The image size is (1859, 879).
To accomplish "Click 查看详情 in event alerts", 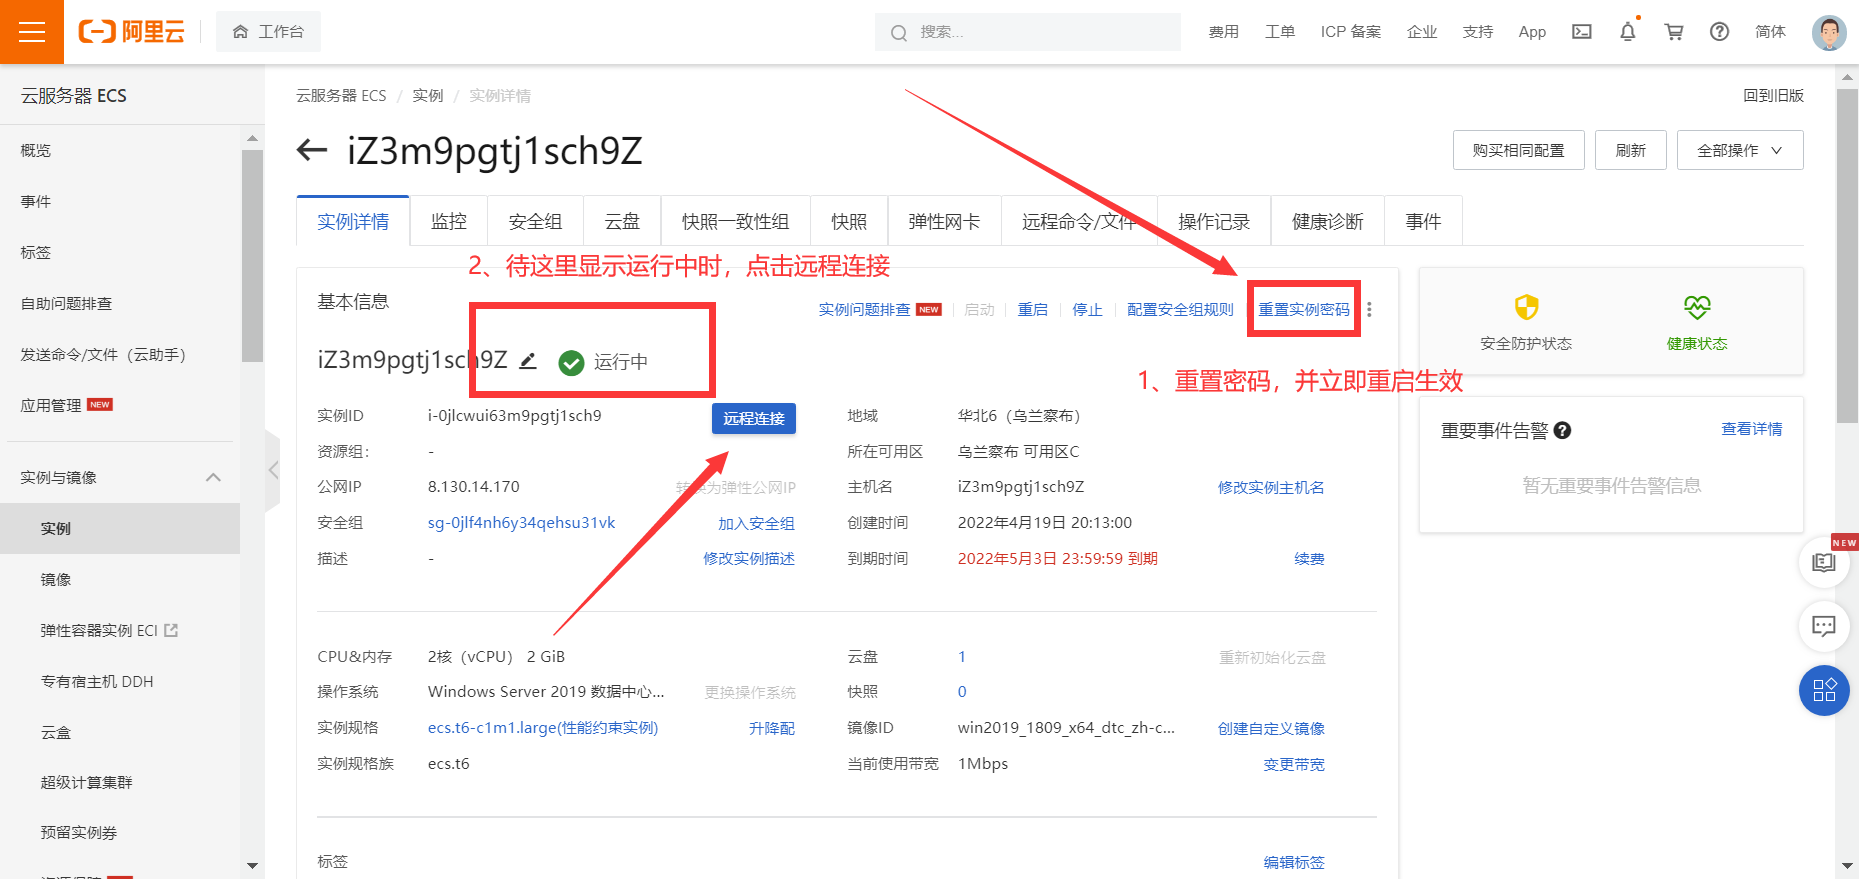I will (1751, 429).
